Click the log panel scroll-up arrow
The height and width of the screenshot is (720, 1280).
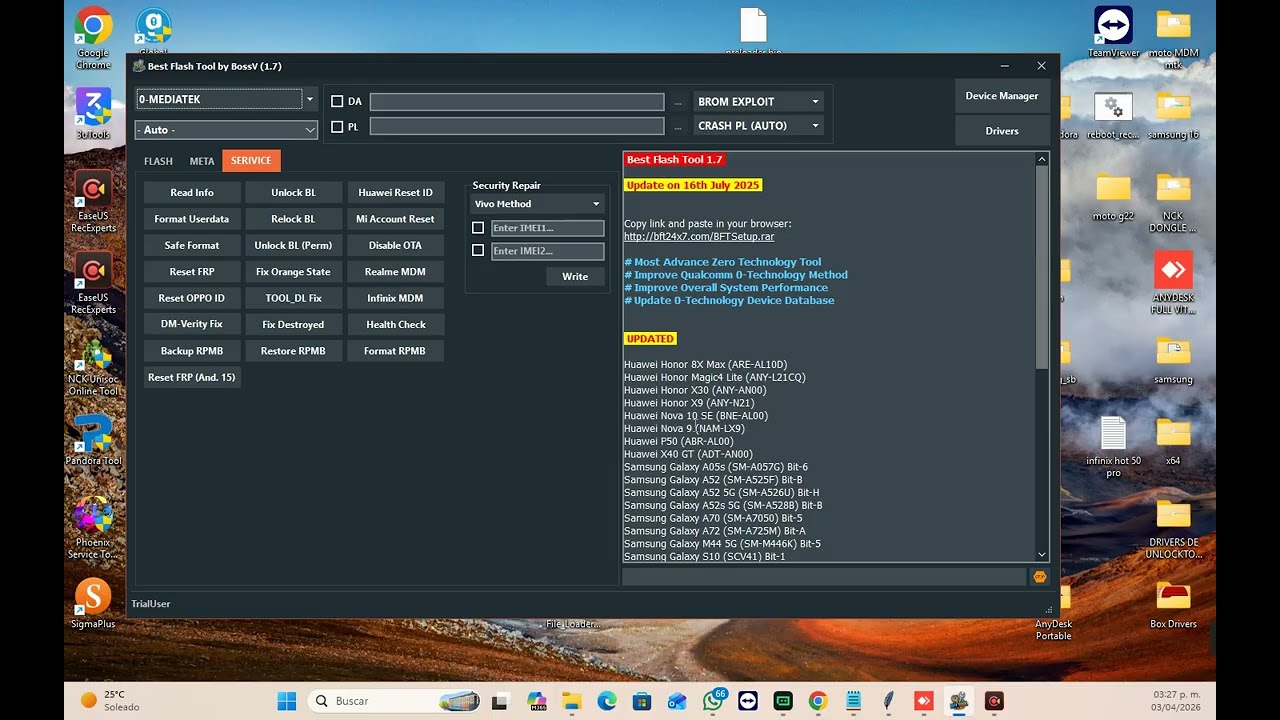(1042, 159)
